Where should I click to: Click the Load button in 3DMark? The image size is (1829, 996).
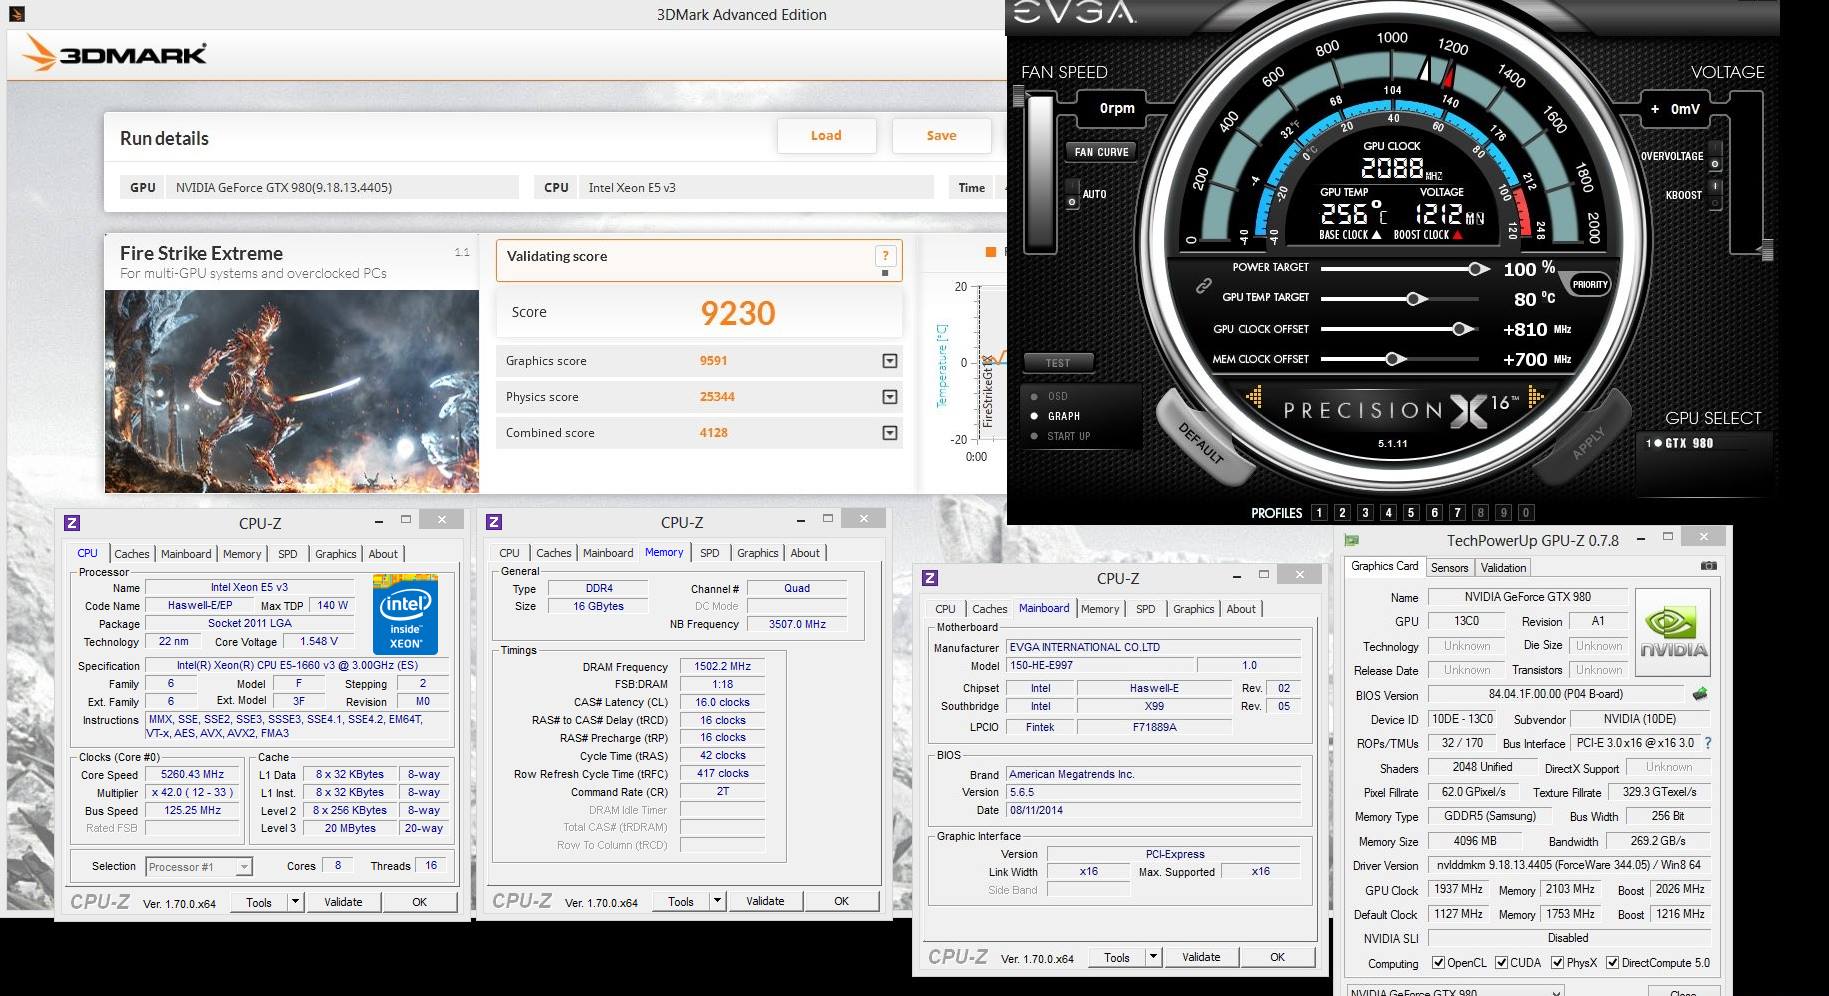[x=826, y=136]
